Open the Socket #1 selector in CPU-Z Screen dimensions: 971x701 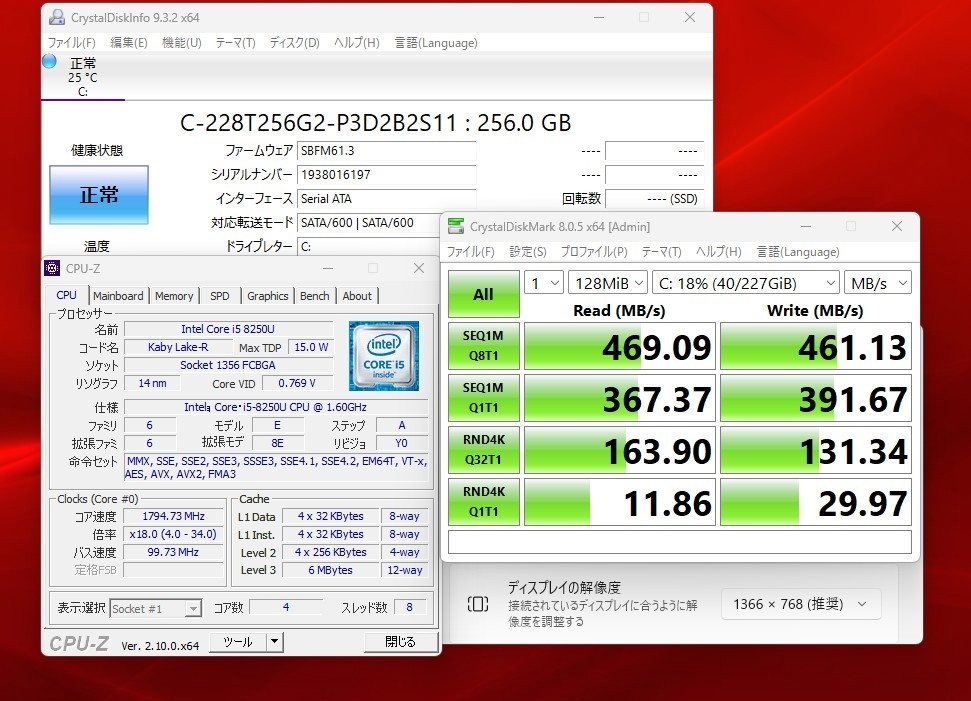[155, 607]
